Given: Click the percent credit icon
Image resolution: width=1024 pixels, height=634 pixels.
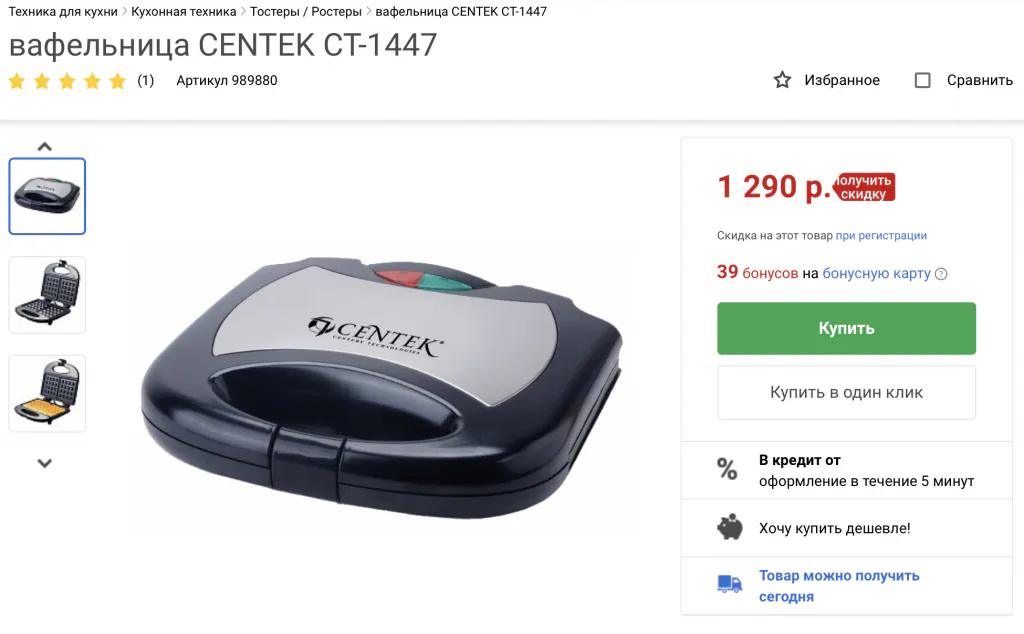Looking at the screenshot, I should pyautogui.click(x=727, y=469).
